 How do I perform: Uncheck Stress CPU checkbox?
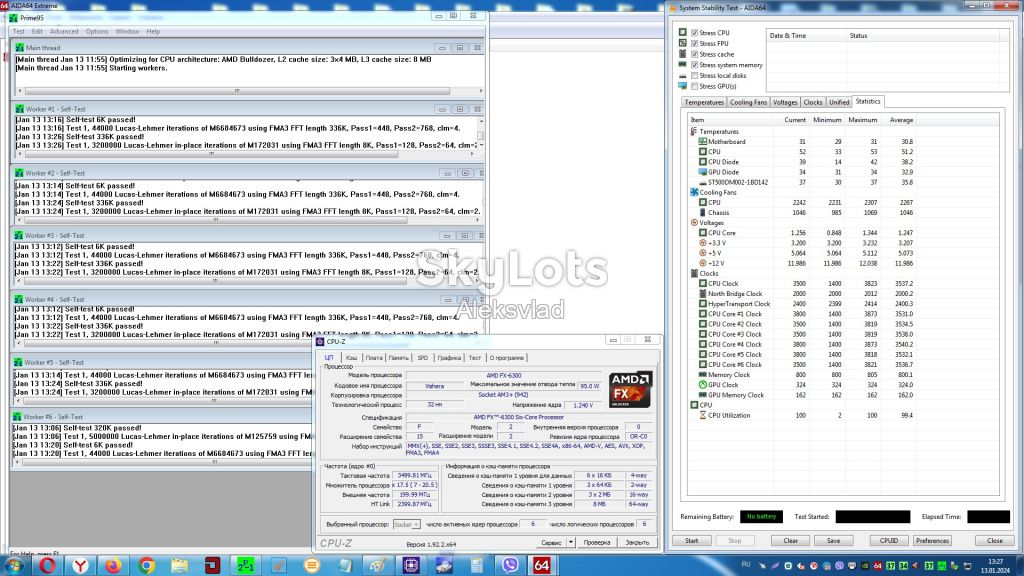tap(694, 33)
